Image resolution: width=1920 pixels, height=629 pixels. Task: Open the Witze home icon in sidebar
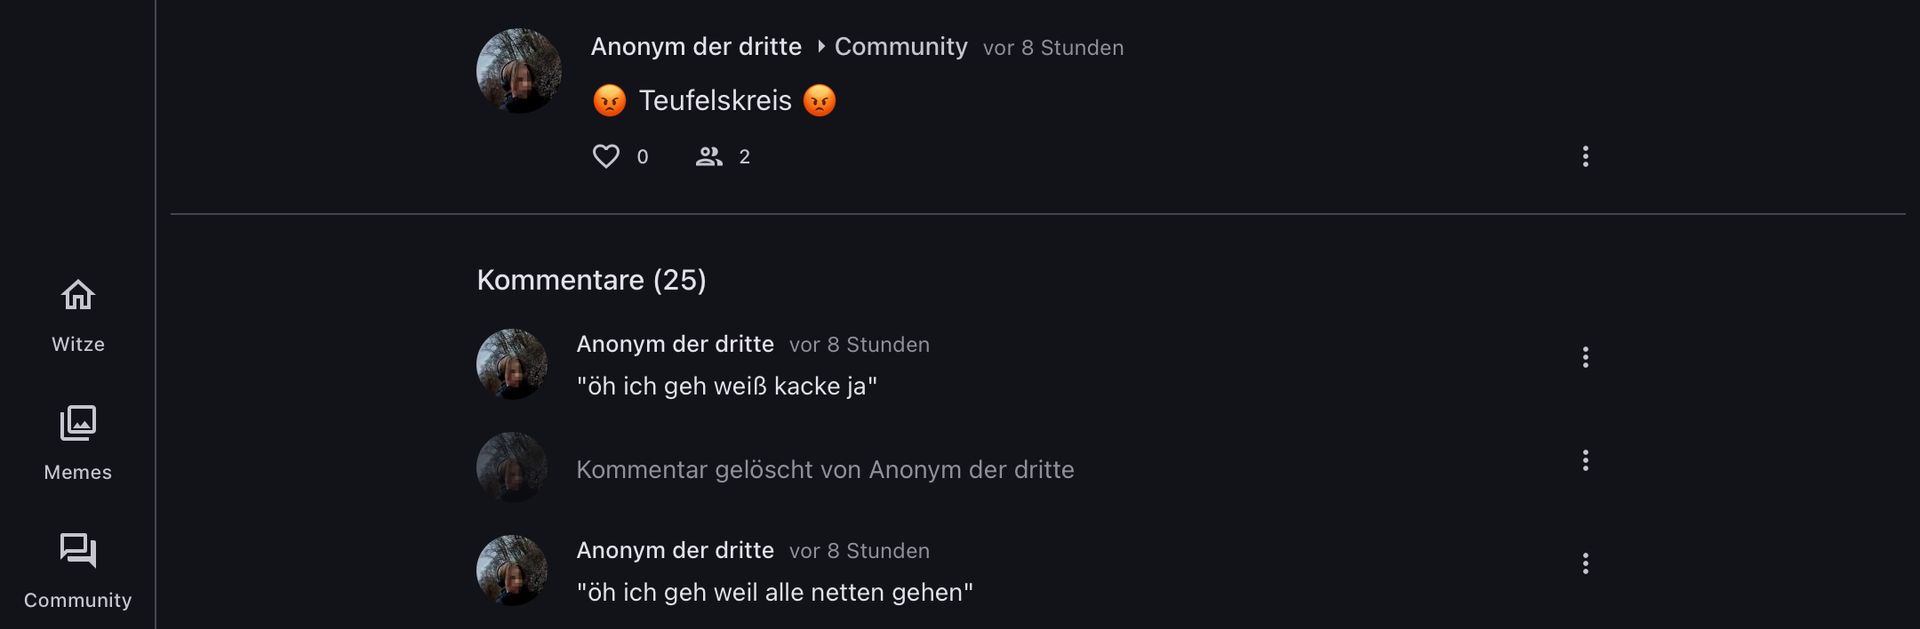78,296
